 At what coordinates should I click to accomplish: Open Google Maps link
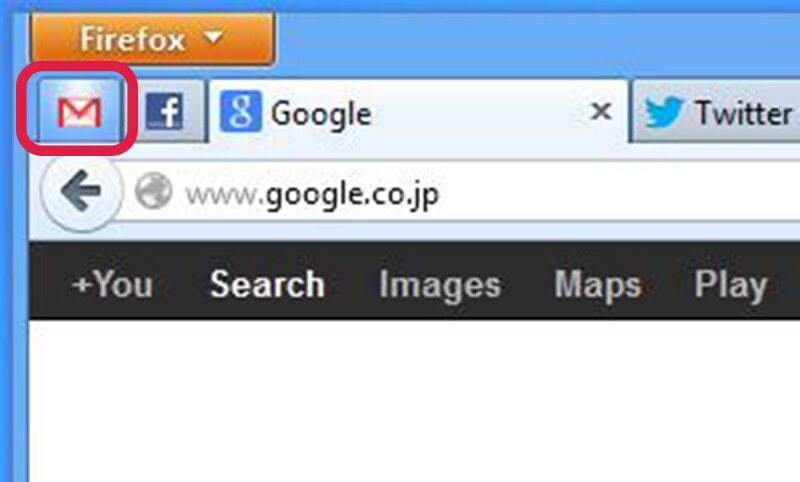point(598,285)
